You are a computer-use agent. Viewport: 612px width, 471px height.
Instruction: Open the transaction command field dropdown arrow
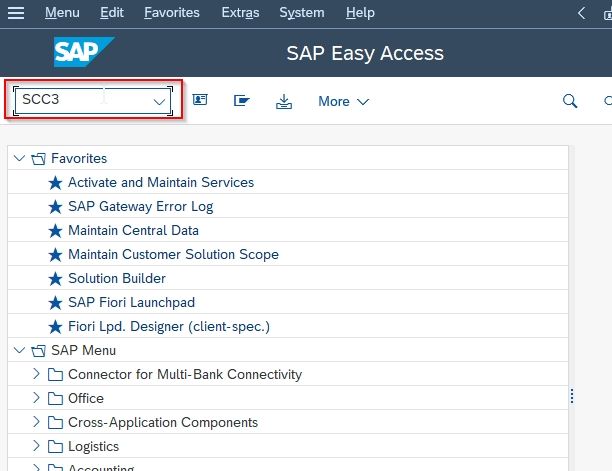159,102
